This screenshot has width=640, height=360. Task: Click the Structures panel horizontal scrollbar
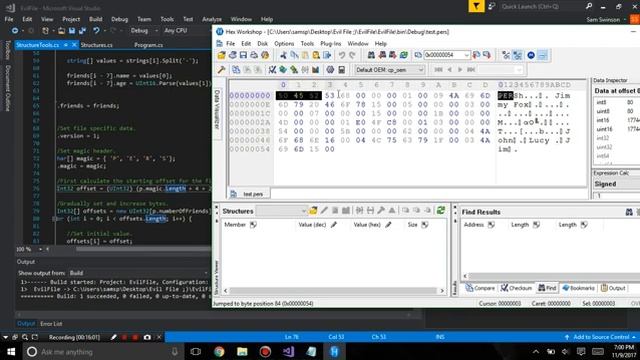pyautogui.click(x=333, y=291)
